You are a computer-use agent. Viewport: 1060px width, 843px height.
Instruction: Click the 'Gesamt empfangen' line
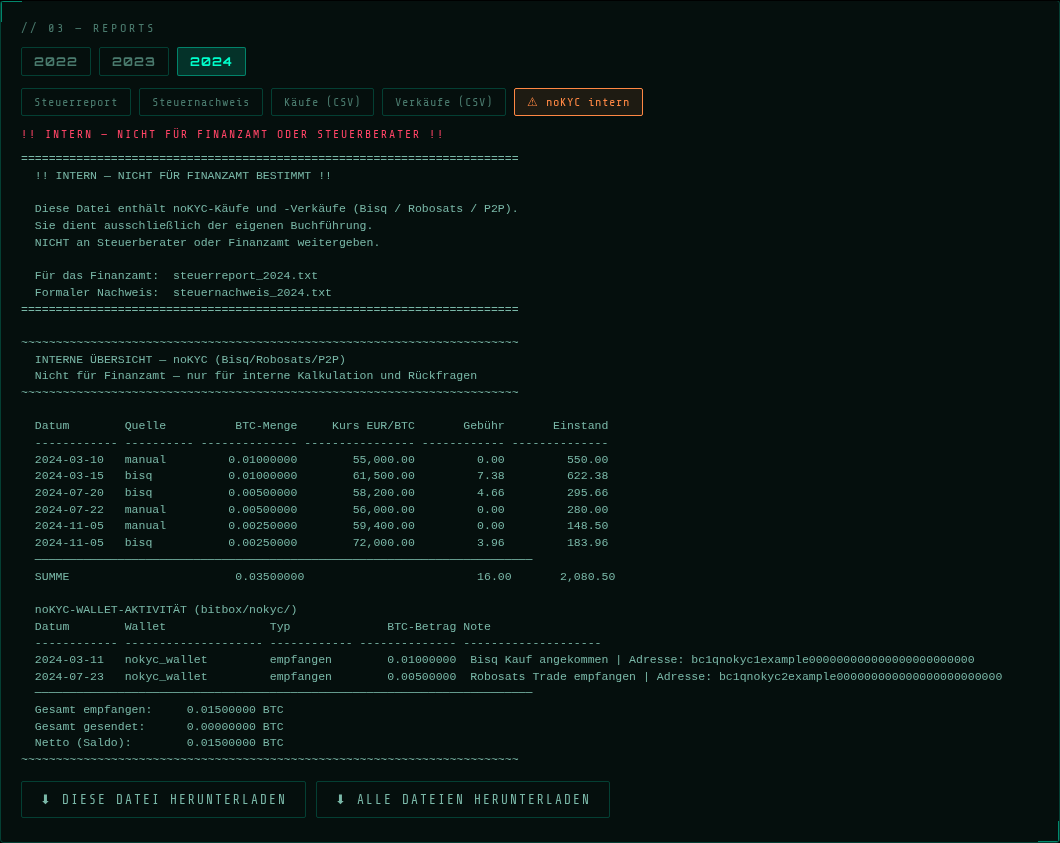159,710
